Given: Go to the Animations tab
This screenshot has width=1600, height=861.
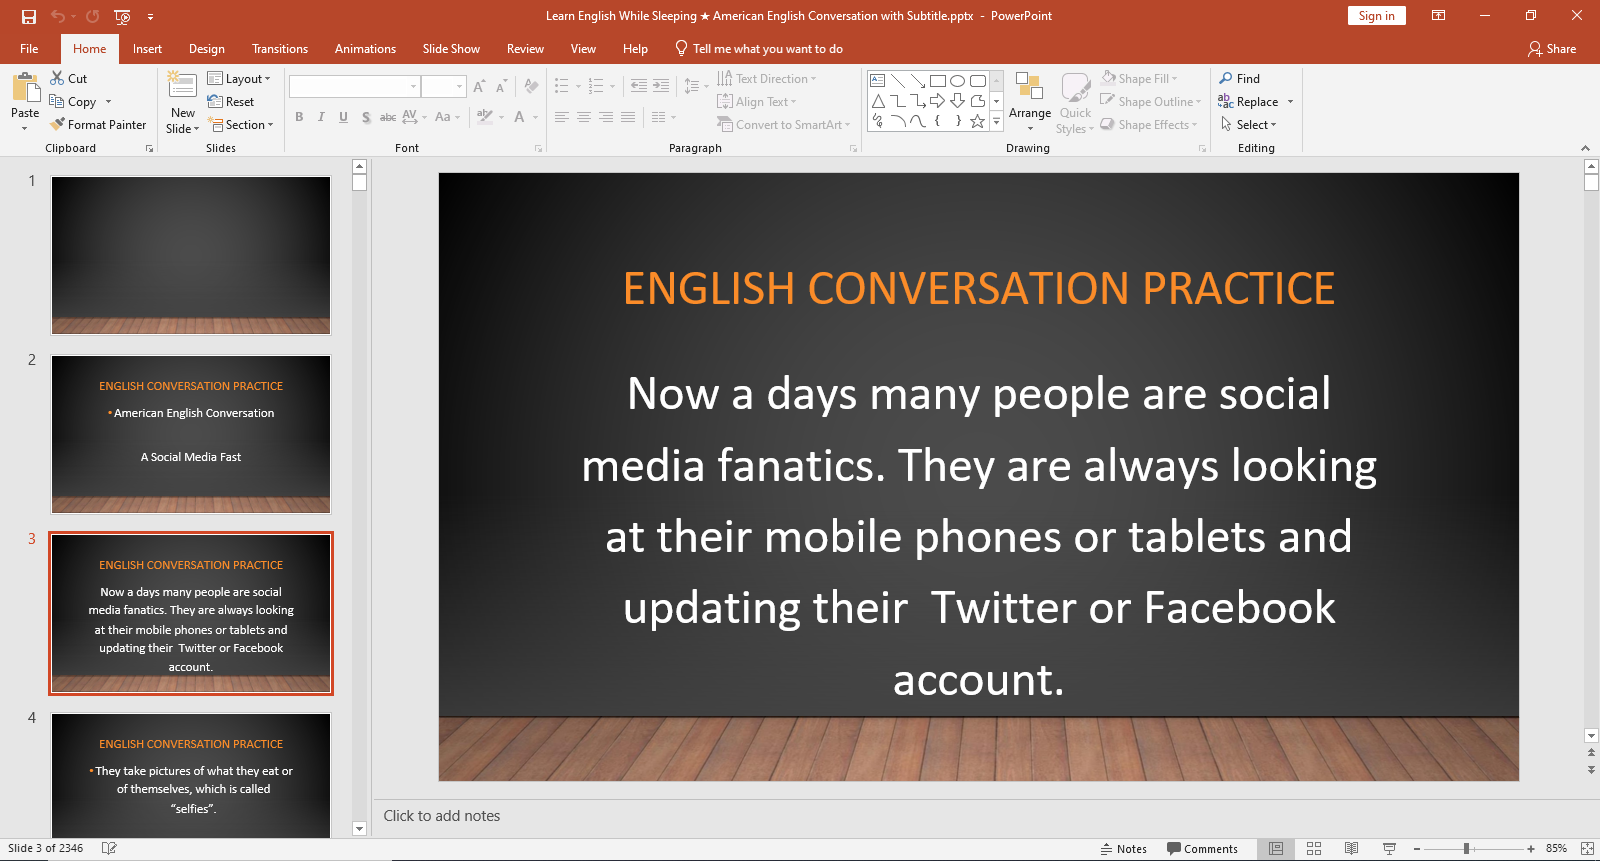Looking at the screenshot, I should pyautogui.click(x=365, y=48).
